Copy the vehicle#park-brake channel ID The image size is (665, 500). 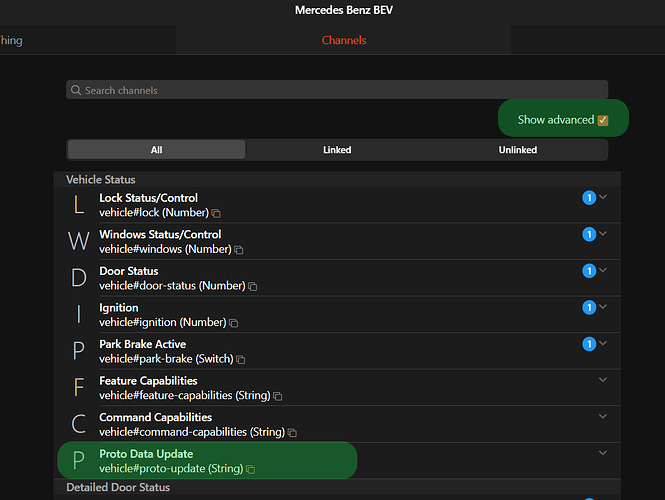tap(241, 360)
